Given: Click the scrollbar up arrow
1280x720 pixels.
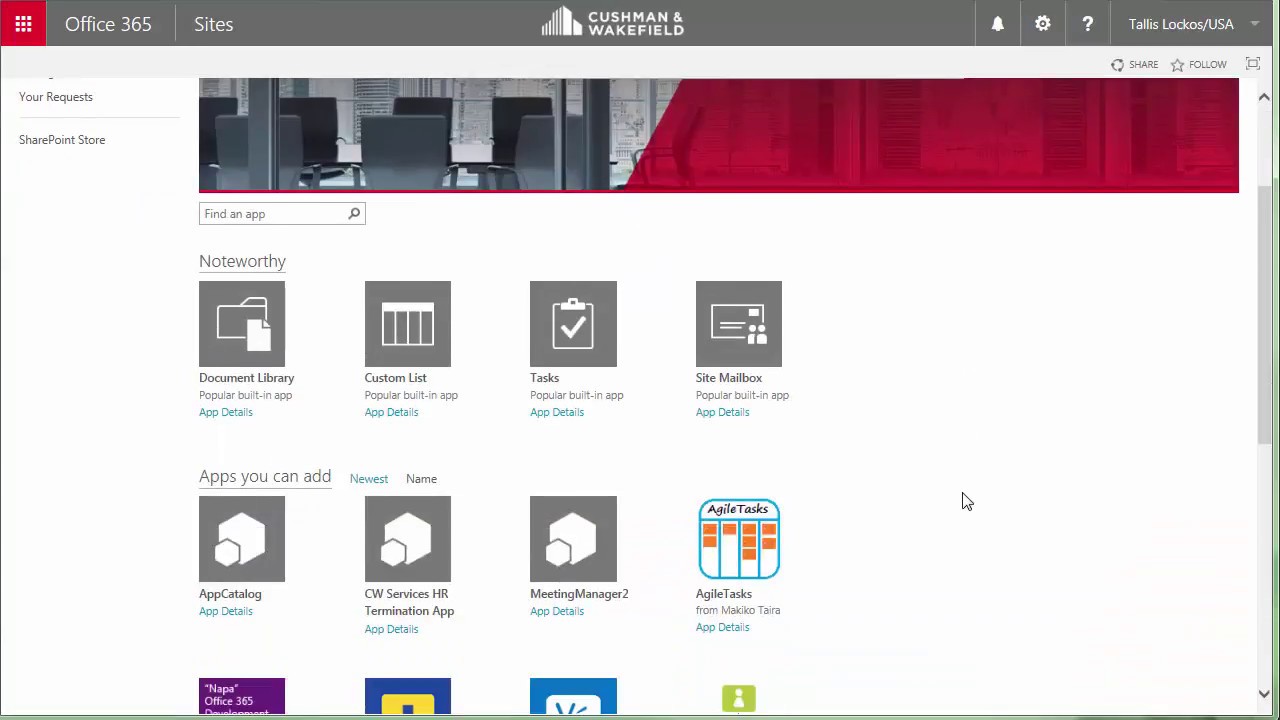Looking at the screenshot, I should [1264, 97].
